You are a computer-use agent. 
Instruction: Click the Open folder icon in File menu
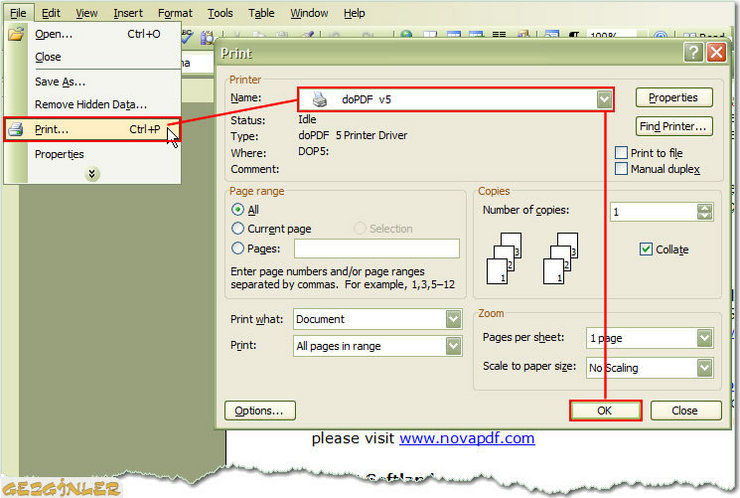tap(16, 34)
